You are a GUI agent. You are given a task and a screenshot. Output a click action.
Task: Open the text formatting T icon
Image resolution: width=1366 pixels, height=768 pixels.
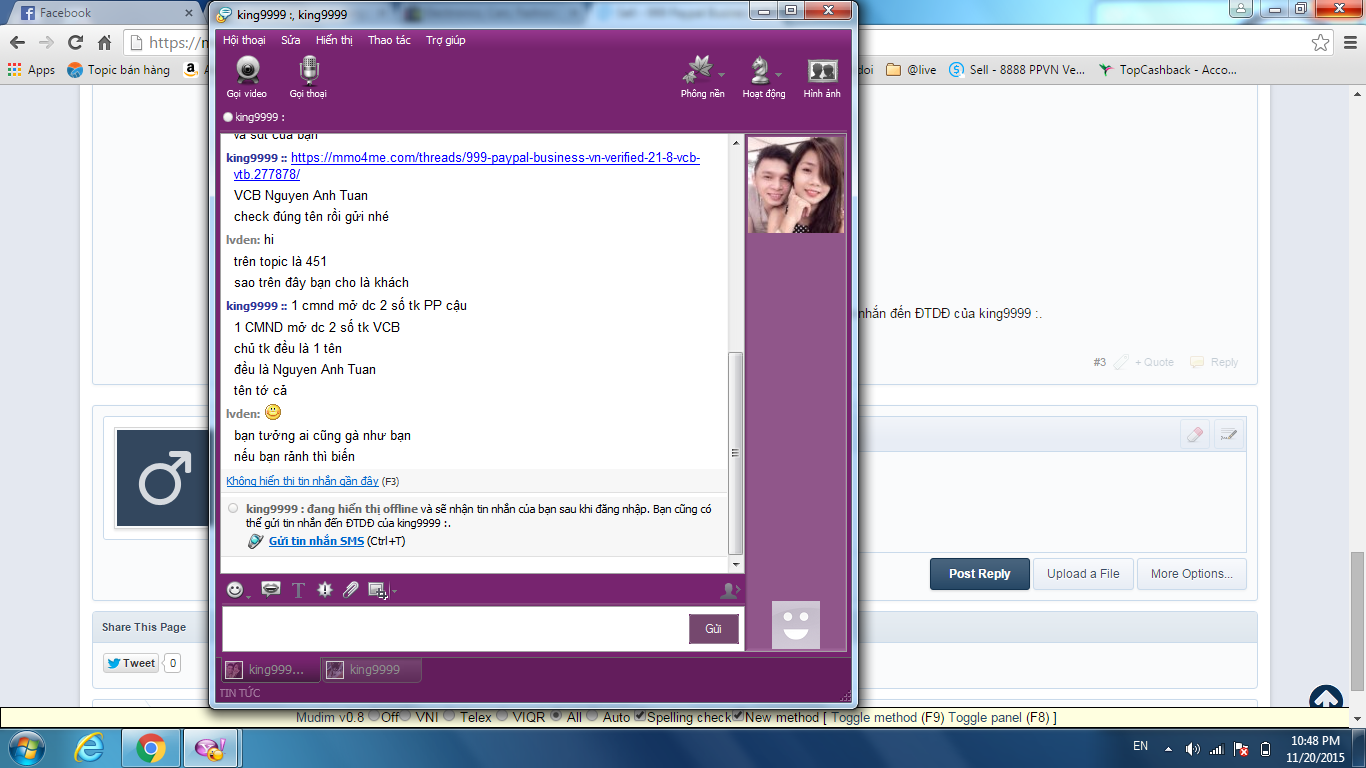pos(298,590)
